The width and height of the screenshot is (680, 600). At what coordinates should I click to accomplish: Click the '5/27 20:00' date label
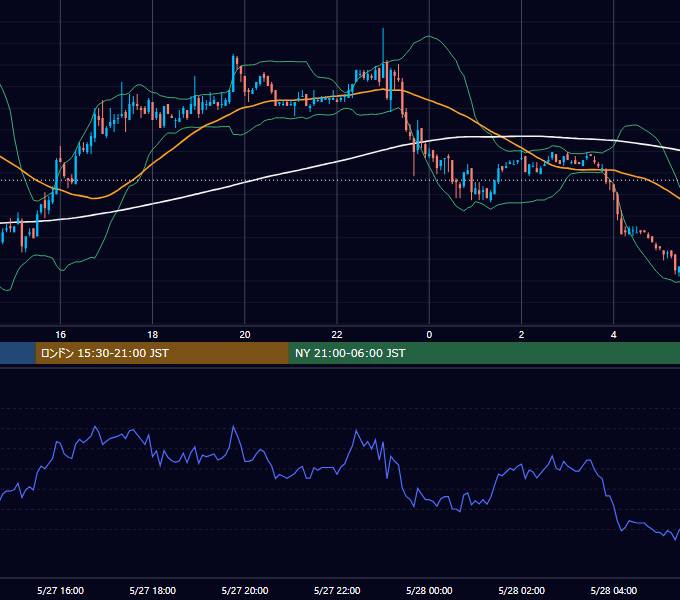pyautogui.click(x=245, y=590)
